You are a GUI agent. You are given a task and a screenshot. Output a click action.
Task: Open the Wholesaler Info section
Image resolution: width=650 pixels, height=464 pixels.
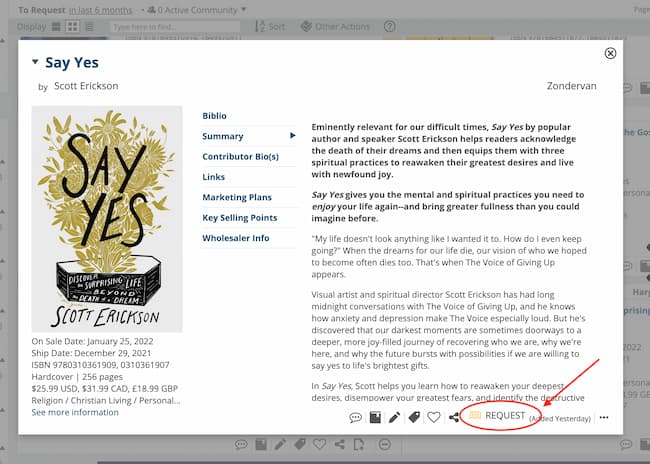[235, 238]
